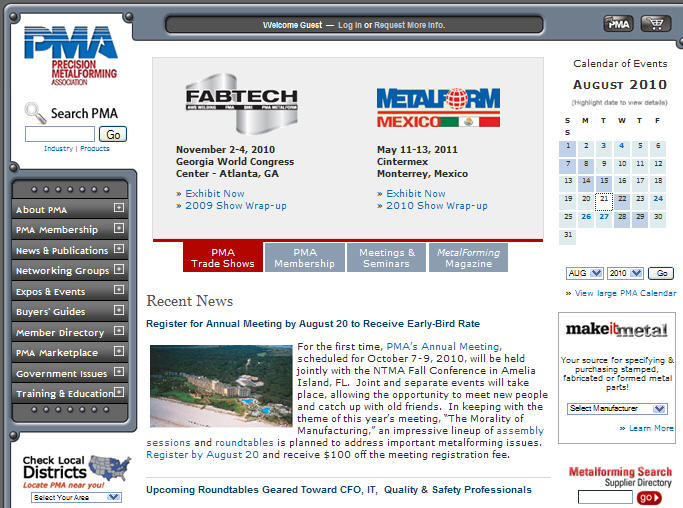
Task: Click METALFORM Mexico Exhibit Now link
Action: coord(416,193)
